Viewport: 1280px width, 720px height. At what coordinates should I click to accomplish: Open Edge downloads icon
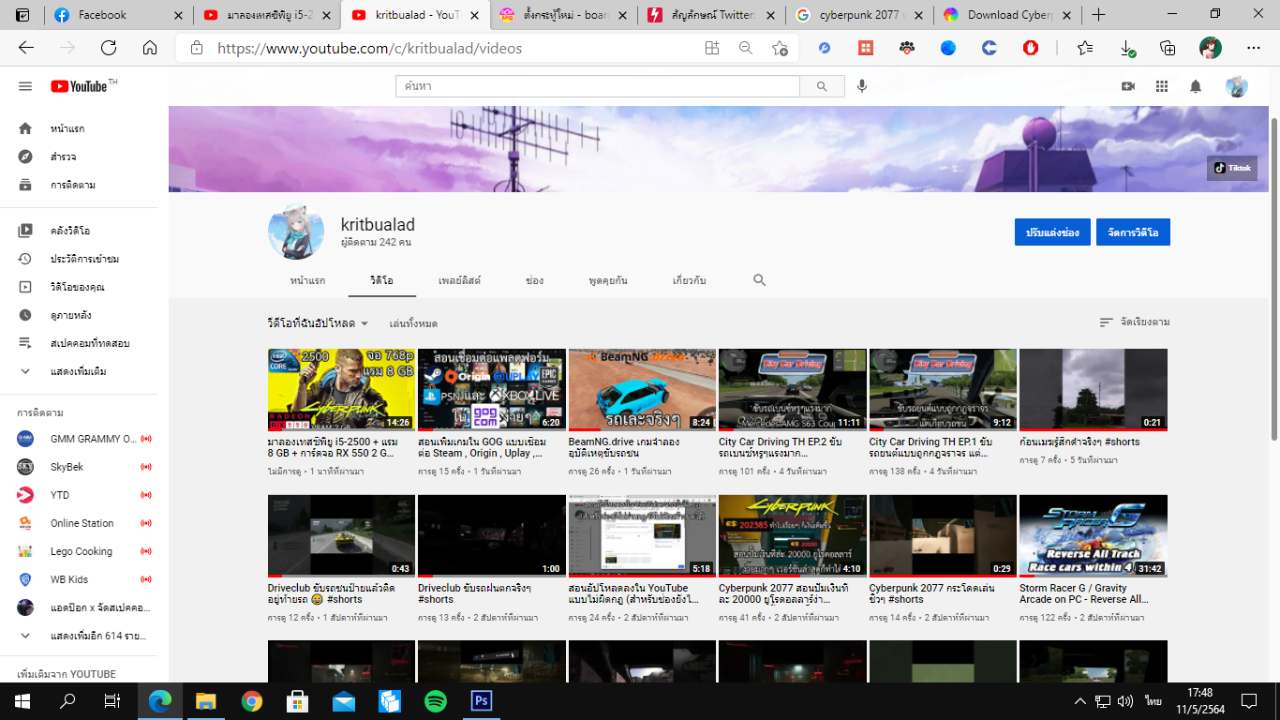pos(1127,48)
